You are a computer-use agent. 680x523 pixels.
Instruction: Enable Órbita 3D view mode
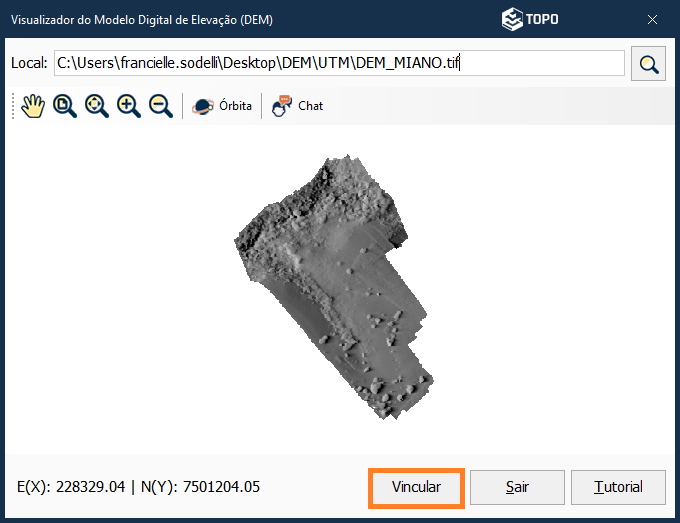point(222,106)
